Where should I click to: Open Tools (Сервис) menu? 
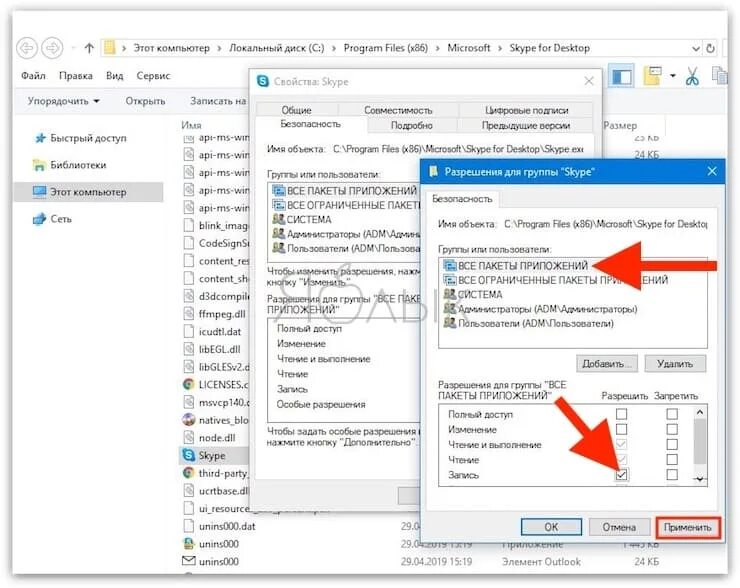pos(153,76)
